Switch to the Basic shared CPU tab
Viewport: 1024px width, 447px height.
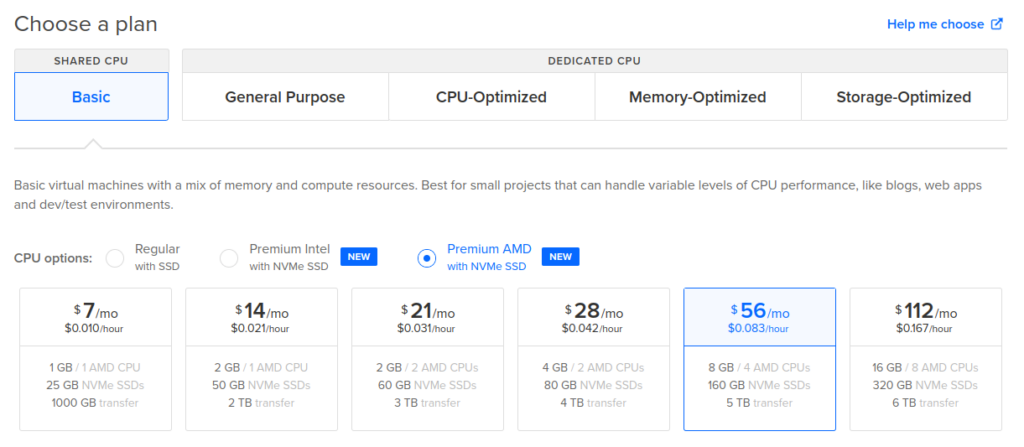point(91,97)
